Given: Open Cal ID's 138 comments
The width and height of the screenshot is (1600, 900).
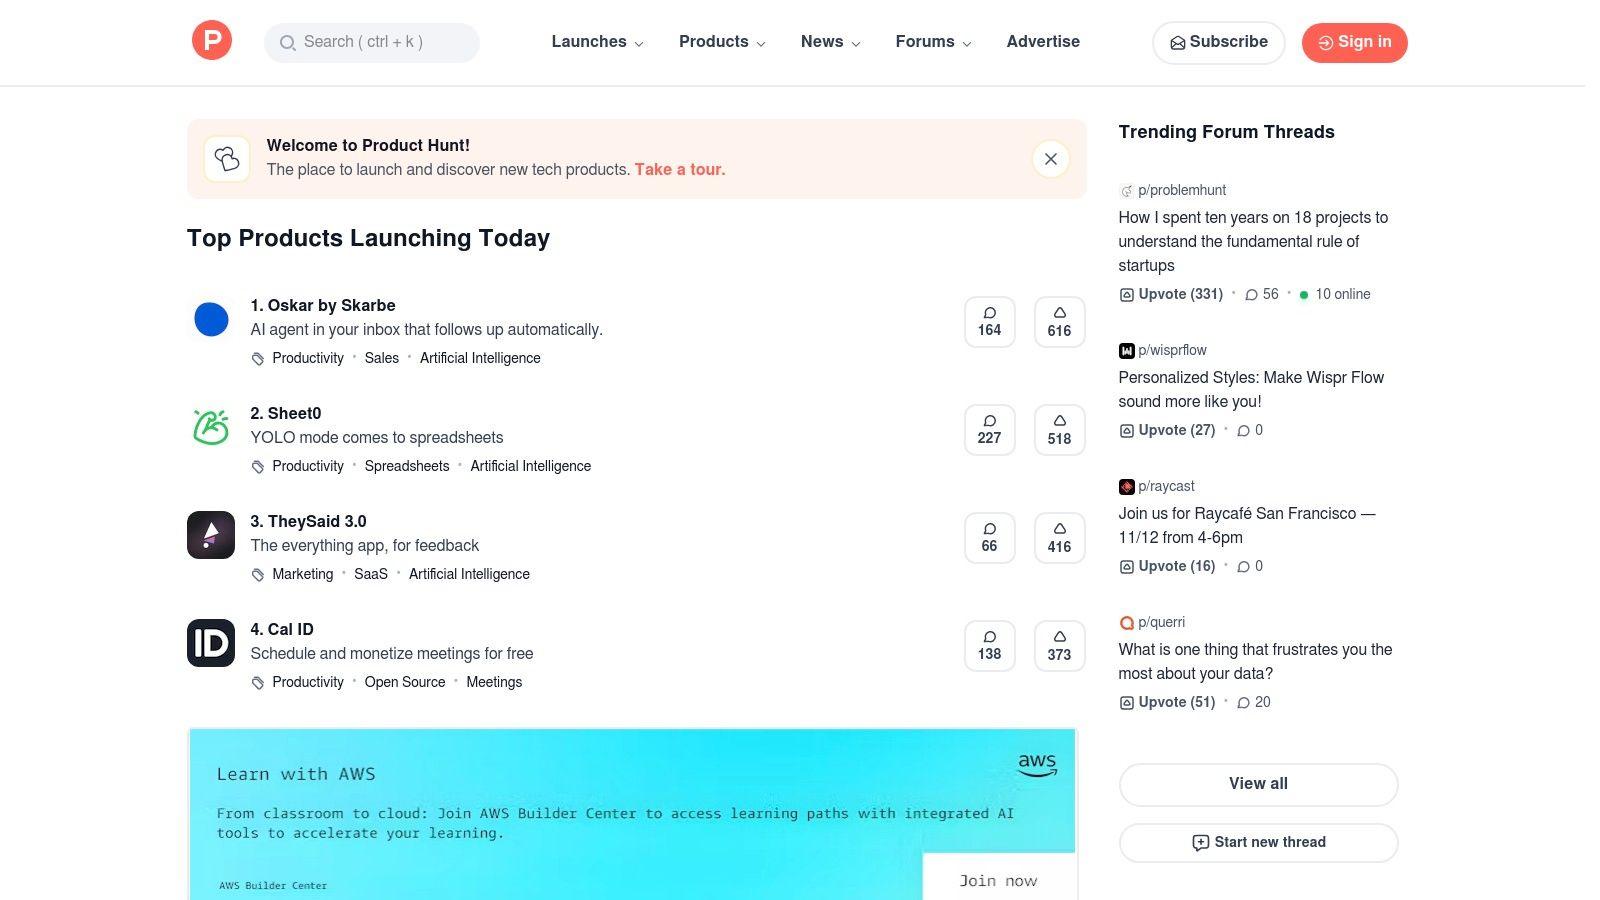Looking at the screenshot, I should click(x=990, y=646).
